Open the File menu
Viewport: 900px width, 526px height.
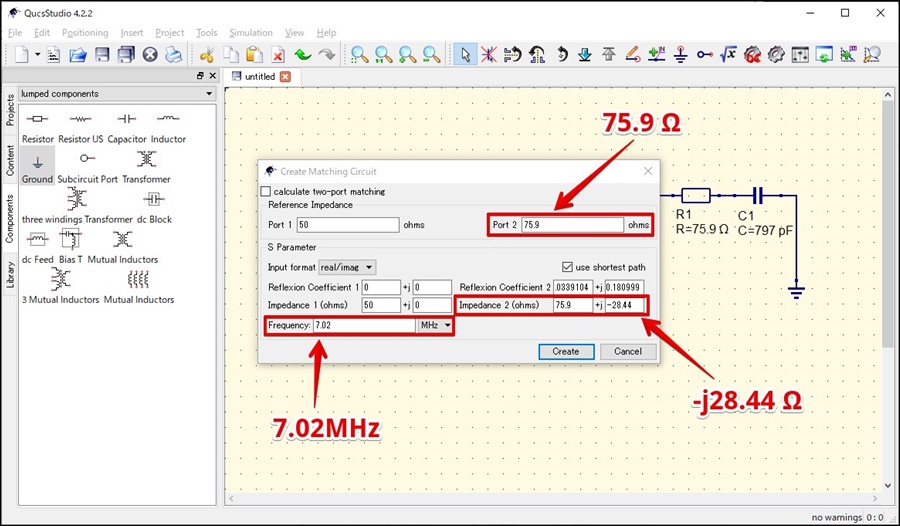(x=15, y=33)
